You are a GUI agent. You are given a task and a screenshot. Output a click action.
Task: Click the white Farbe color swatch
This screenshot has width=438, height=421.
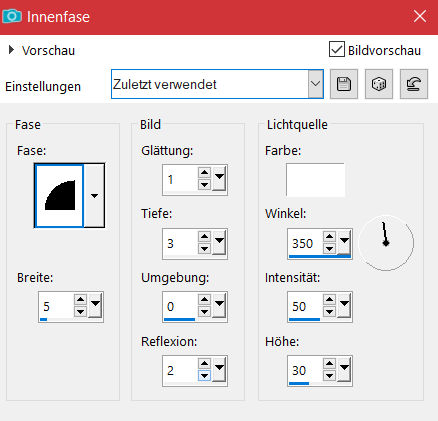(x=315, y=180)
